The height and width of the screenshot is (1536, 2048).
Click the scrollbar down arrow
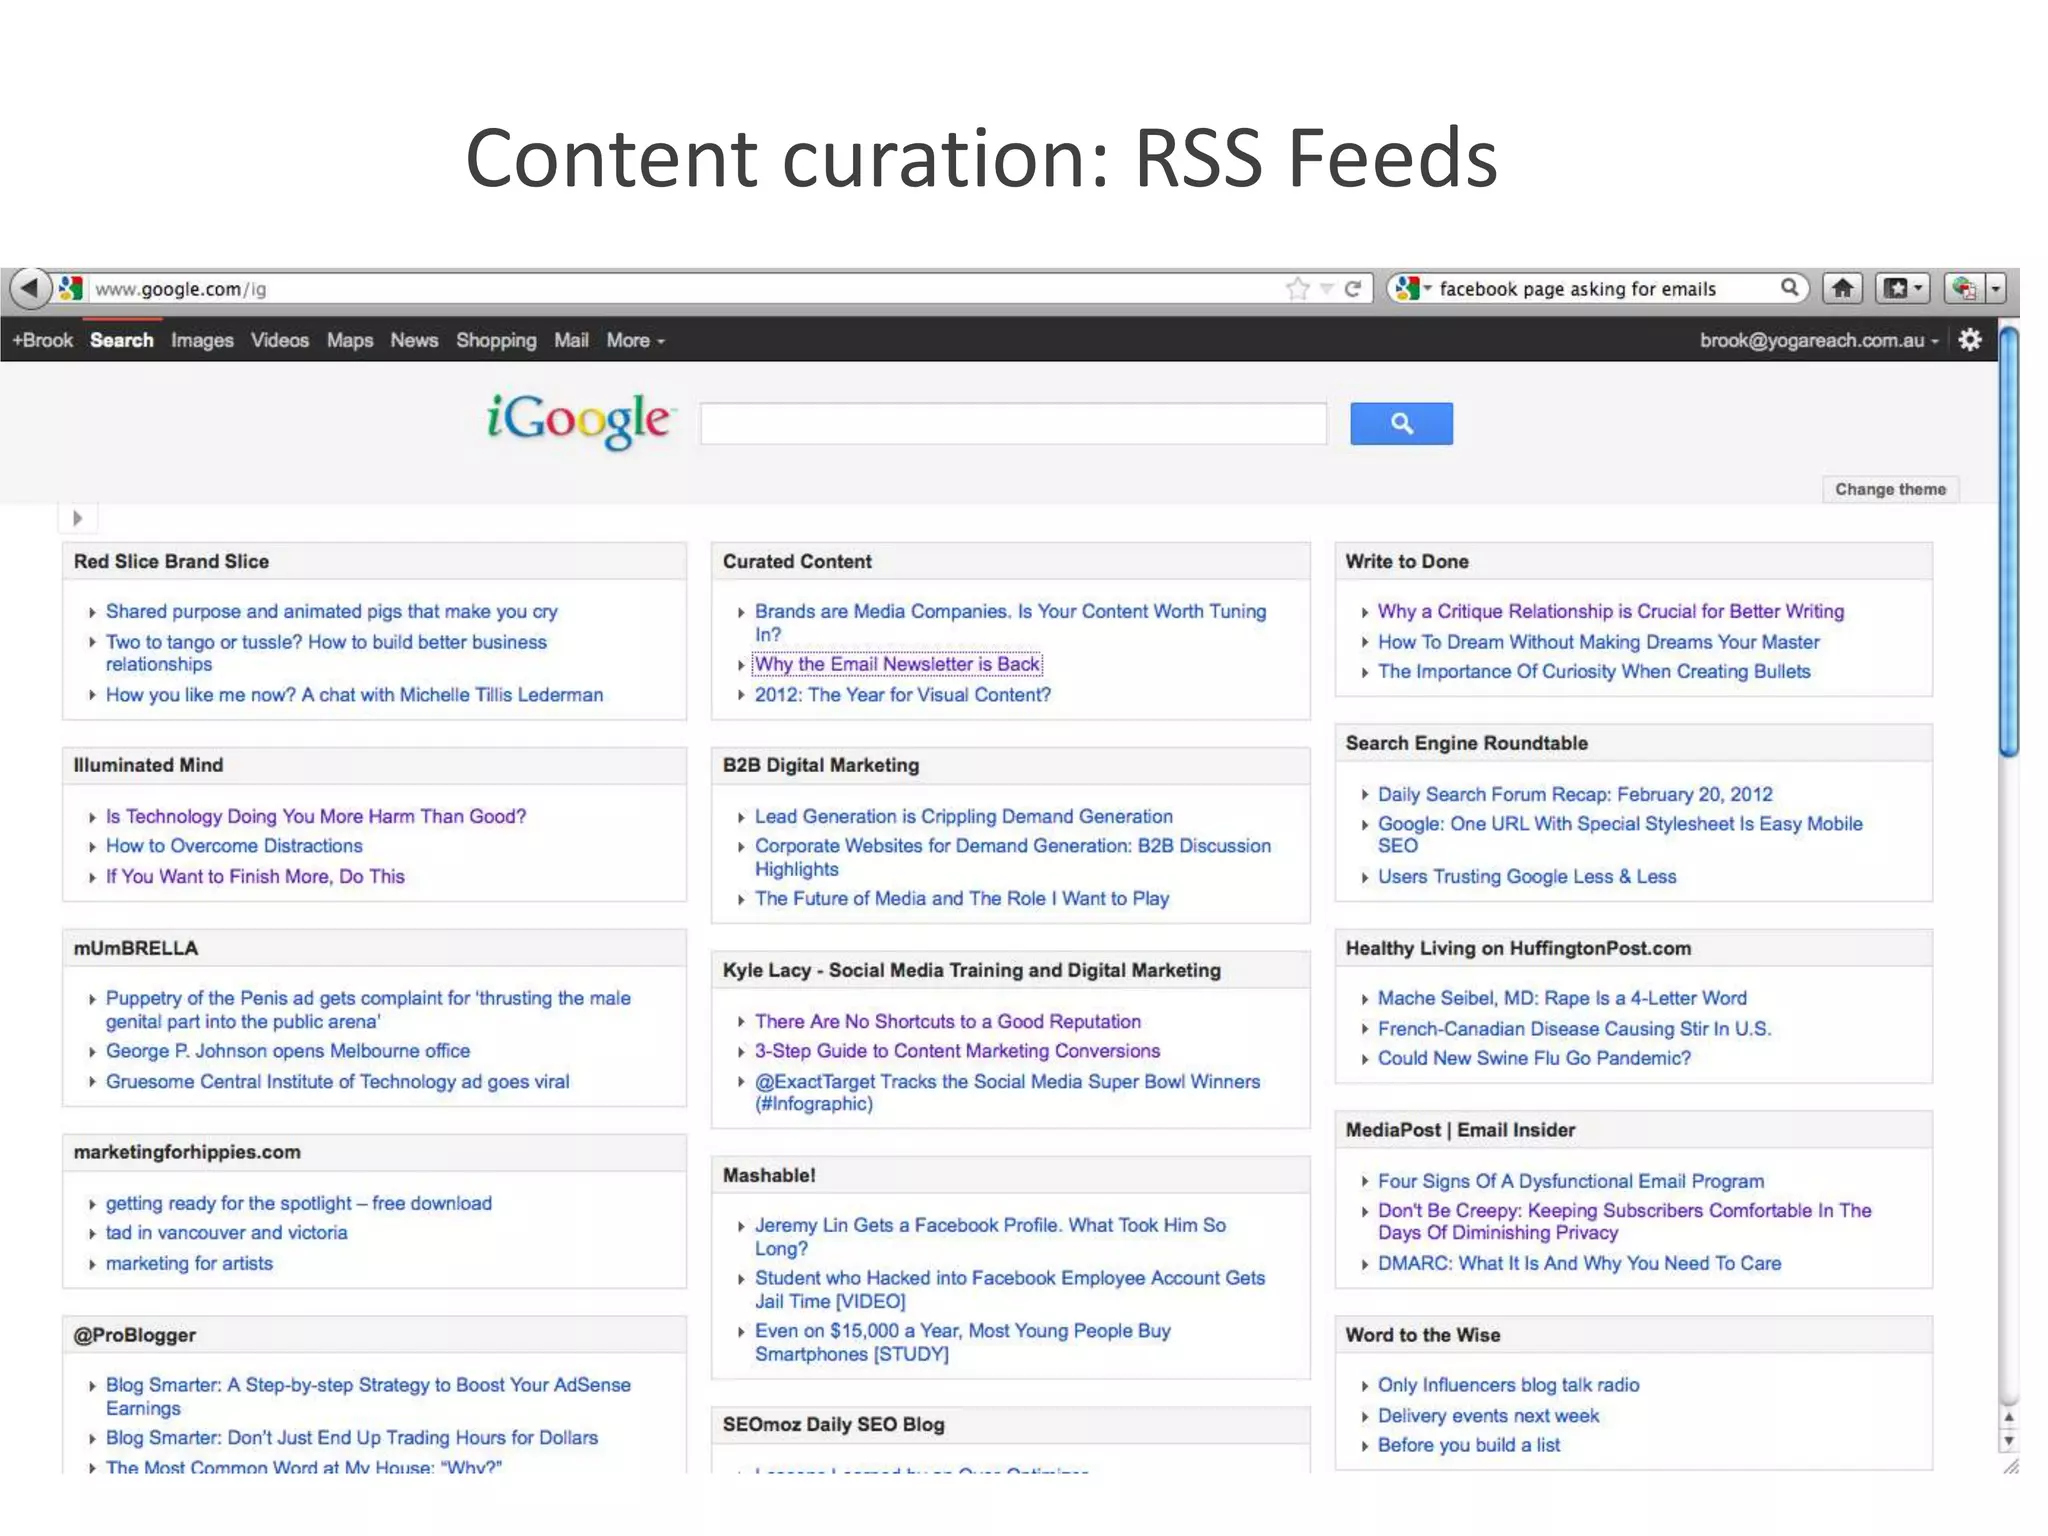(x=2008, y=1442)
